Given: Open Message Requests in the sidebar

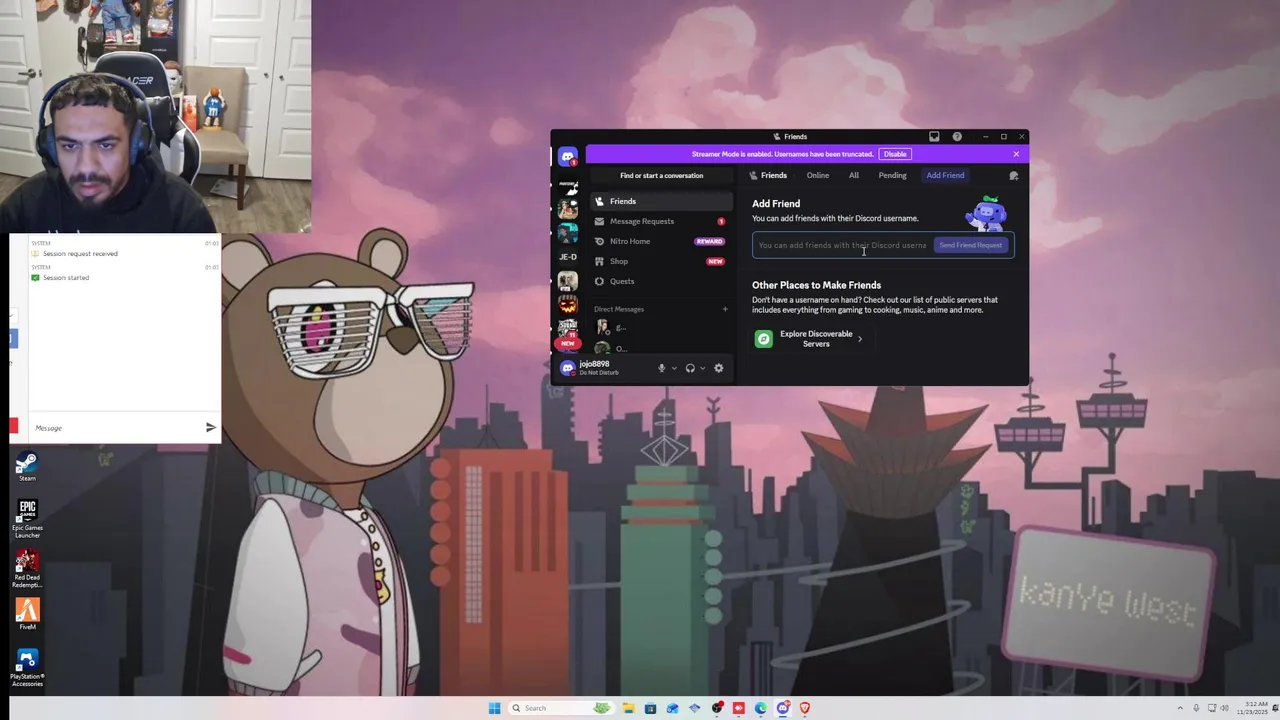Looking at the screenshot, I should coord(661,221).
